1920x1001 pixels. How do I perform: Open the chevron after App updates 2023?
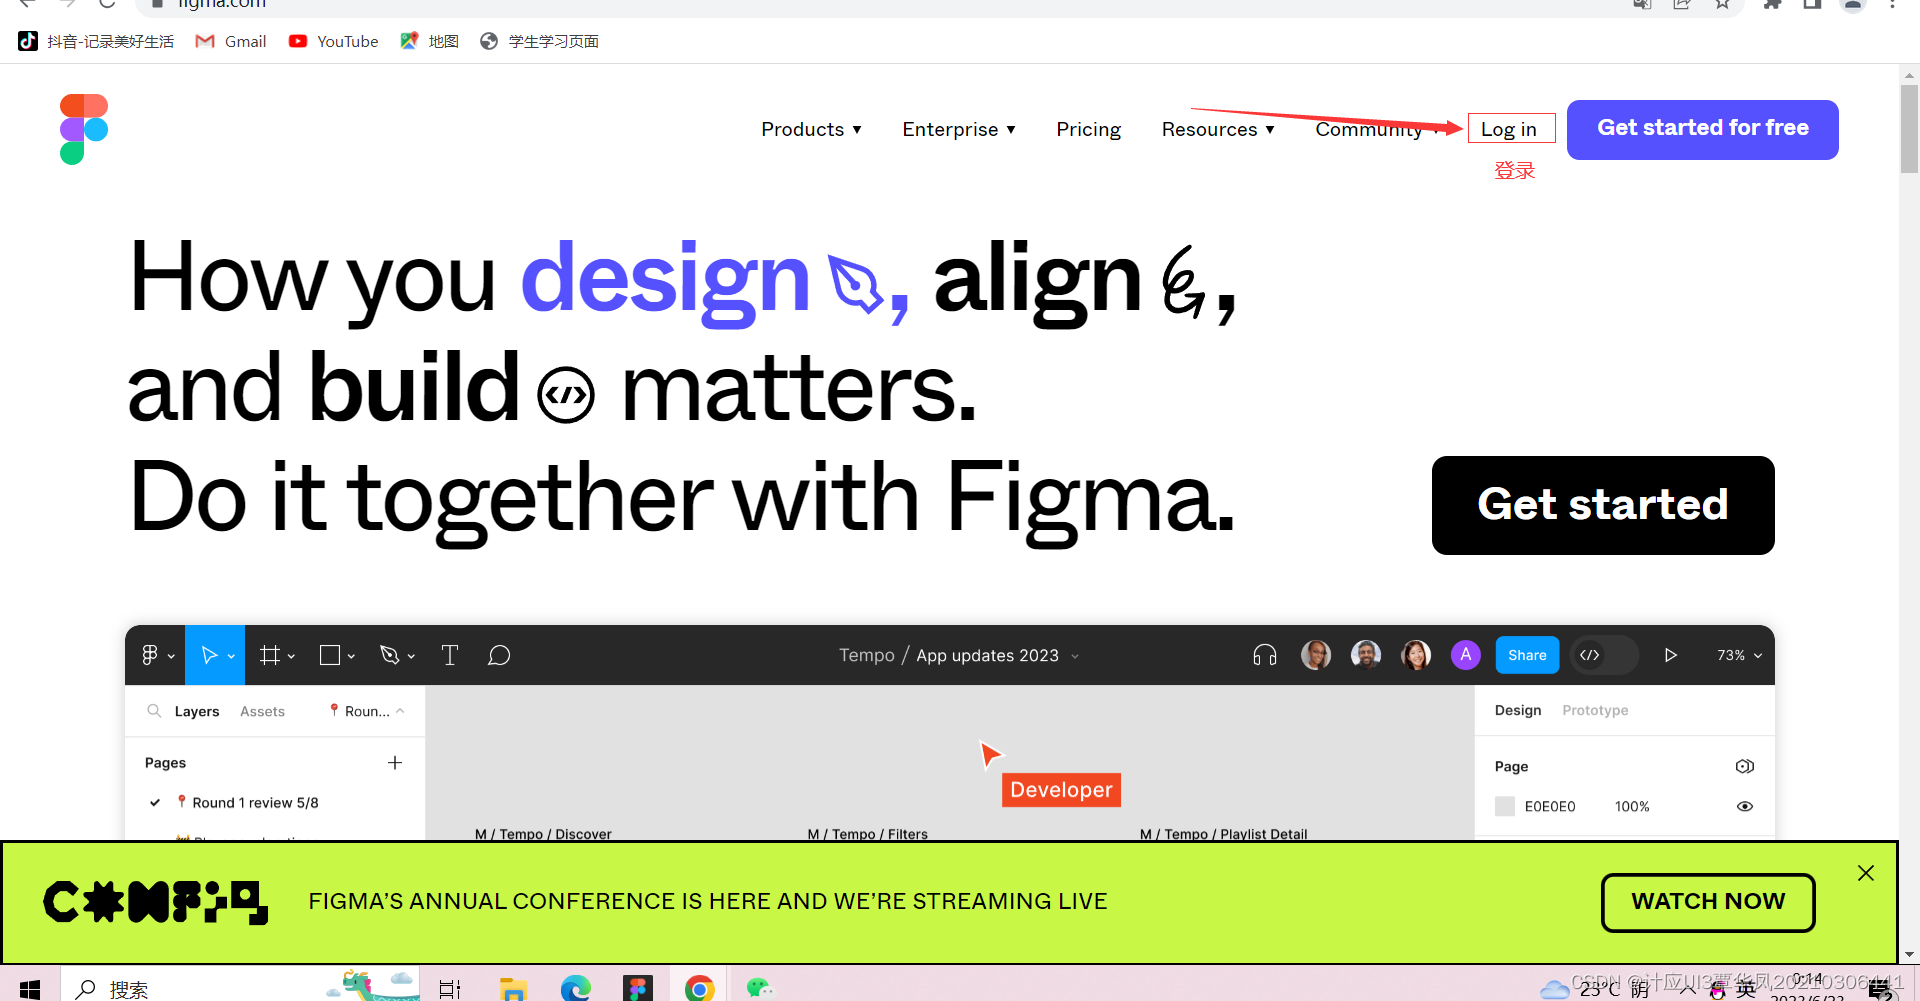pyautogui.click(x=1075, y=656)
